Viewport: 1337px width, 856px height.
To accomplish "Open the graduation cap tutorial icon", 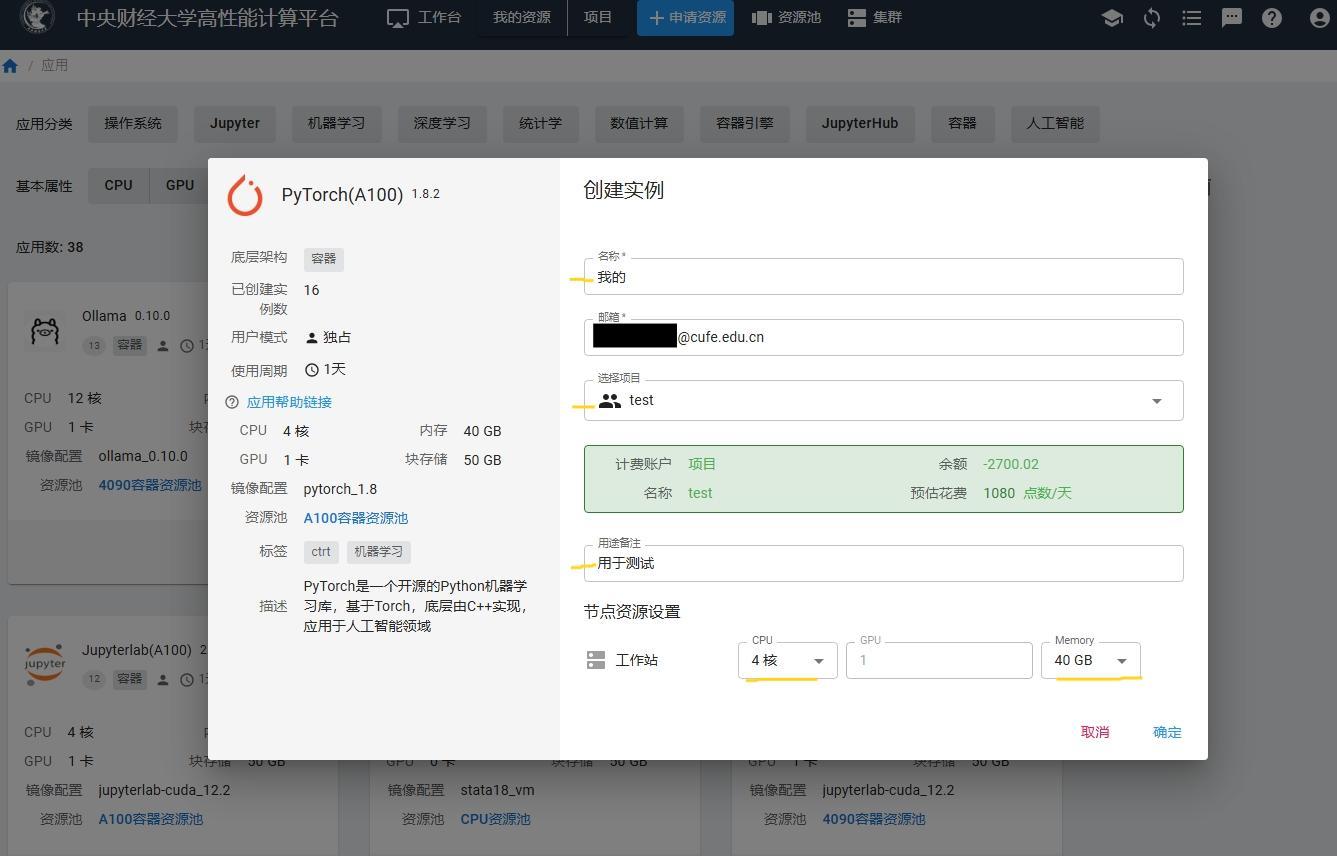I will 1111,18.
